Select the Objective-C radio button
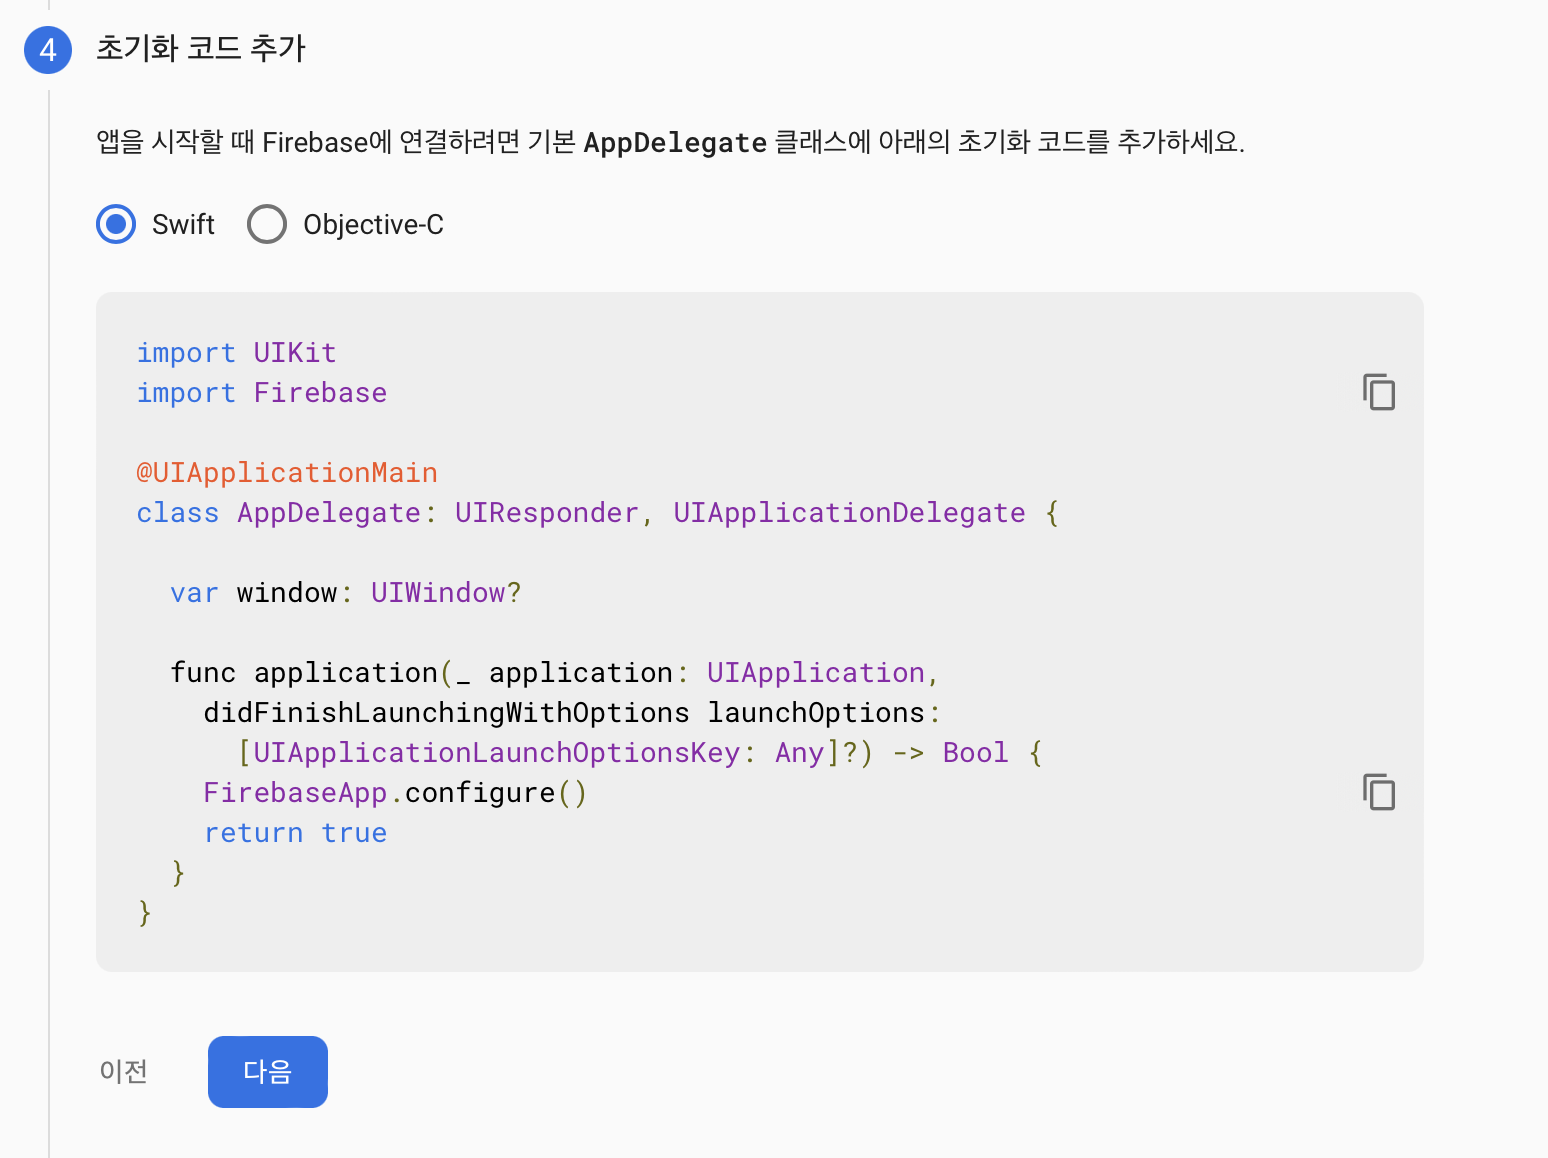Image resolution: width=1548 pixels, height=1158 pixels. click(x=267, y=224)
